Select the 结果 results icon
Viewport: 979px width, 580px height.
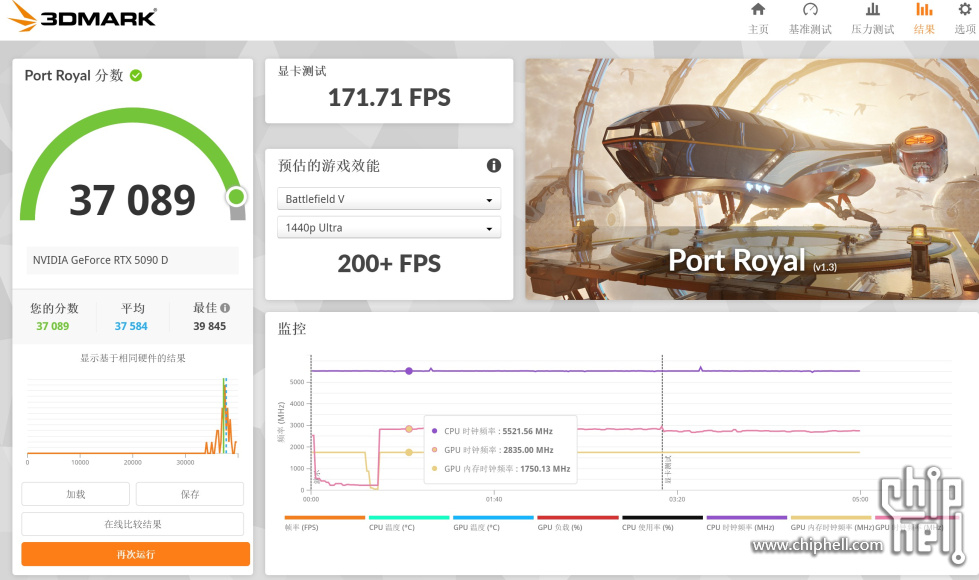[924, 9]
